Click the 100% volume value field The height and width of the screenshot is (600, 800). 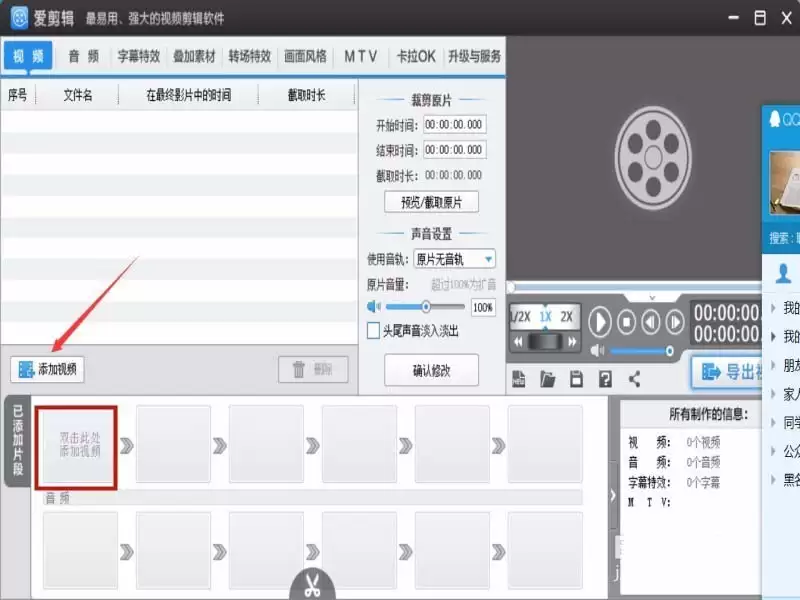tap(483, 308)
